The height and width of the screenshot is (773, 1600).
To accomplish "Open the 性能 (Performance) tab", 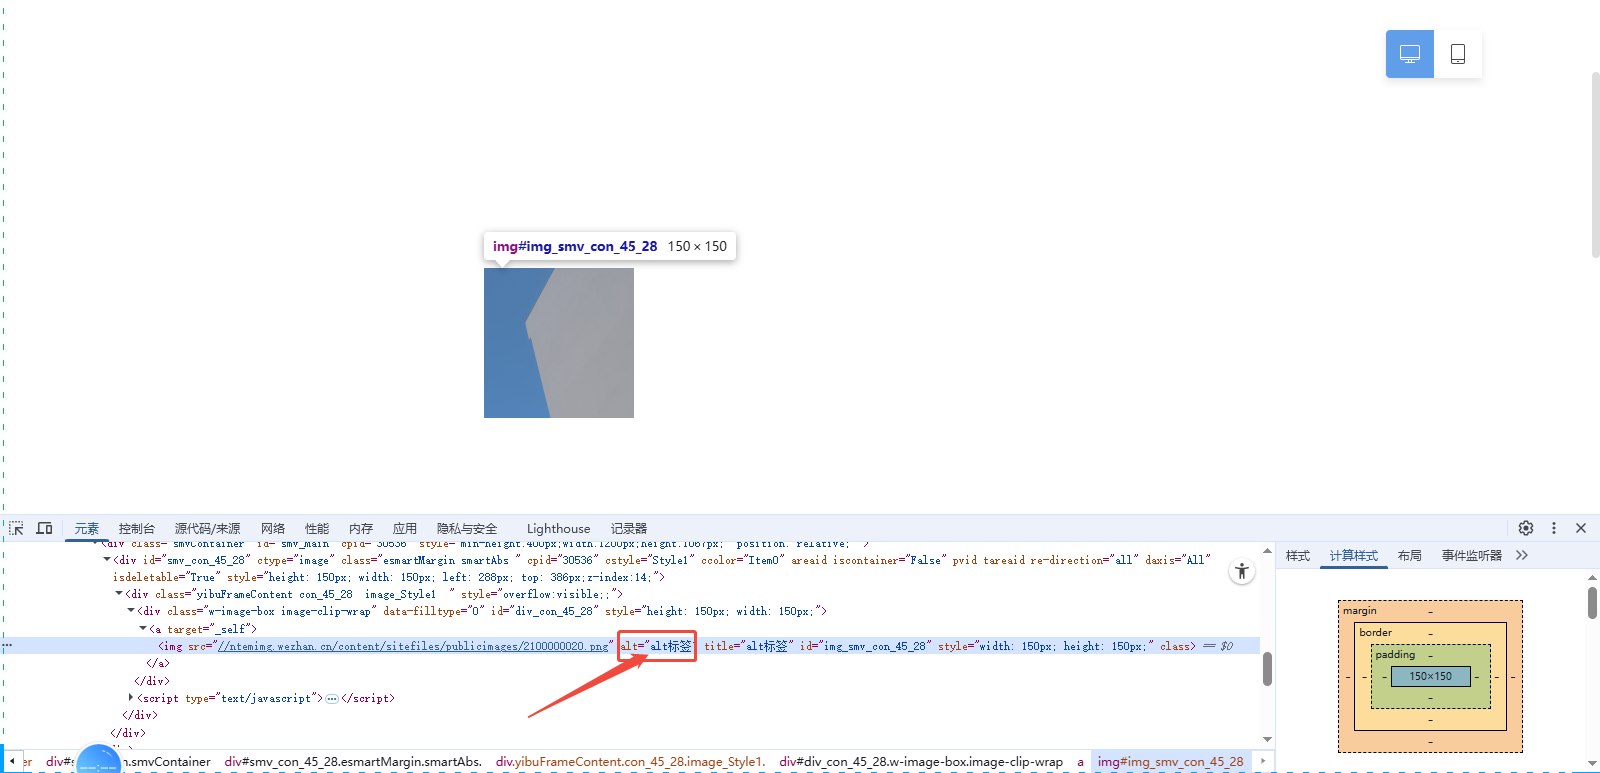I will pos(317,529).
